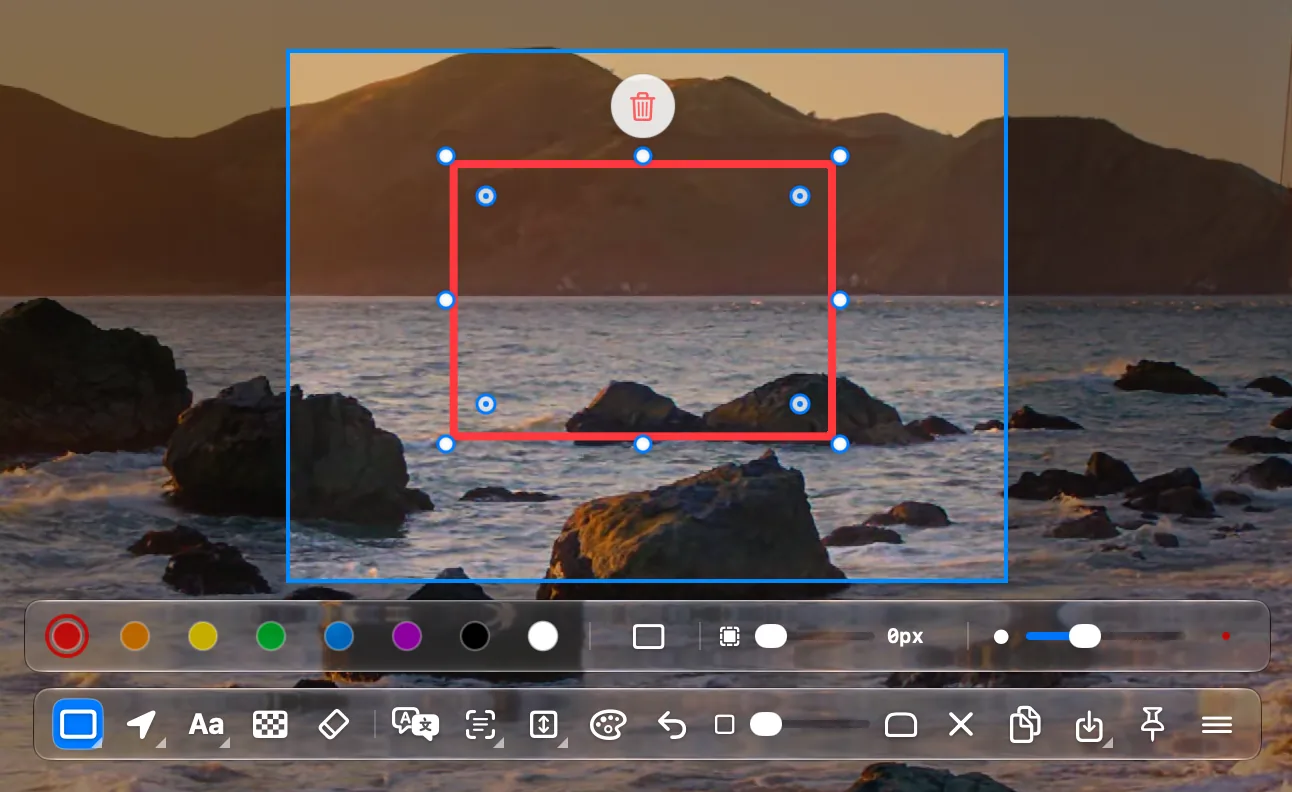Select the mosaic pixelate tool

270,724
